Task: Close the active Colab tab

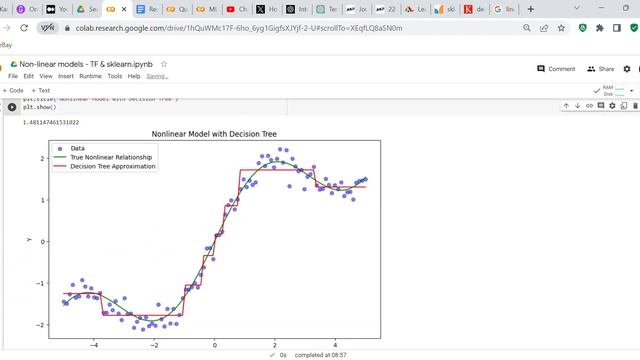Action: point(124,9)
